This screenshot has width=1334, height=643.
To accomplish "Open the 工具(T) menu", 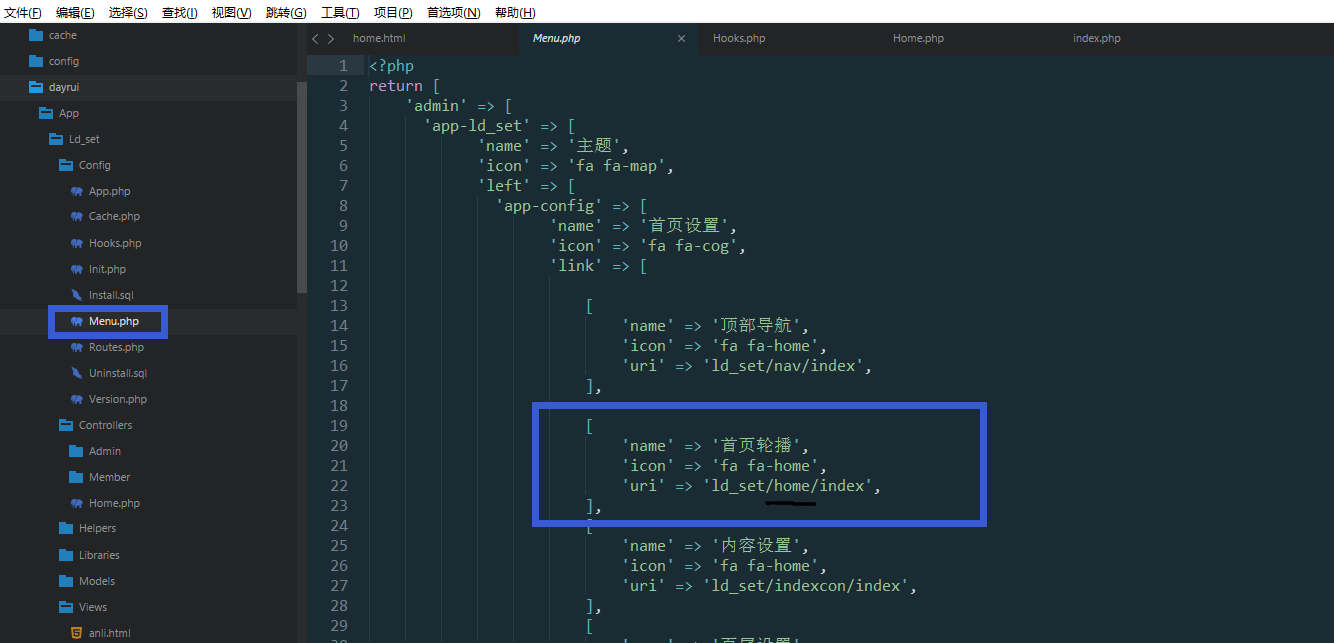I will (x=340, y=13).
